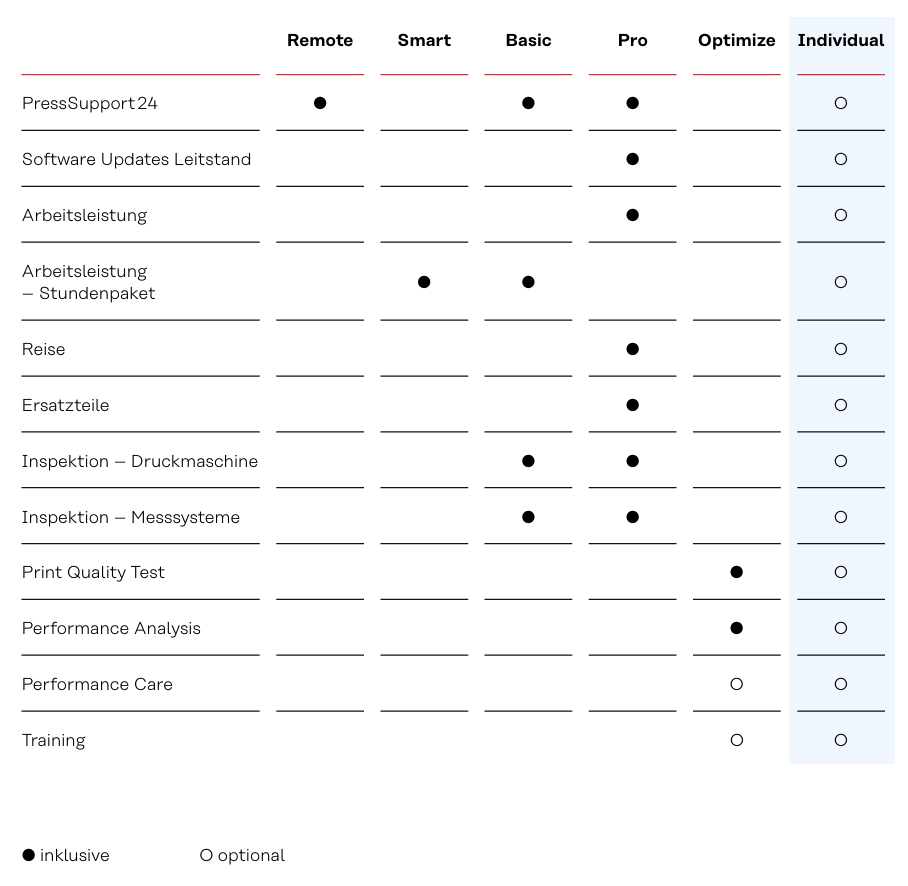Click the Pro column header

click(632, 40)
